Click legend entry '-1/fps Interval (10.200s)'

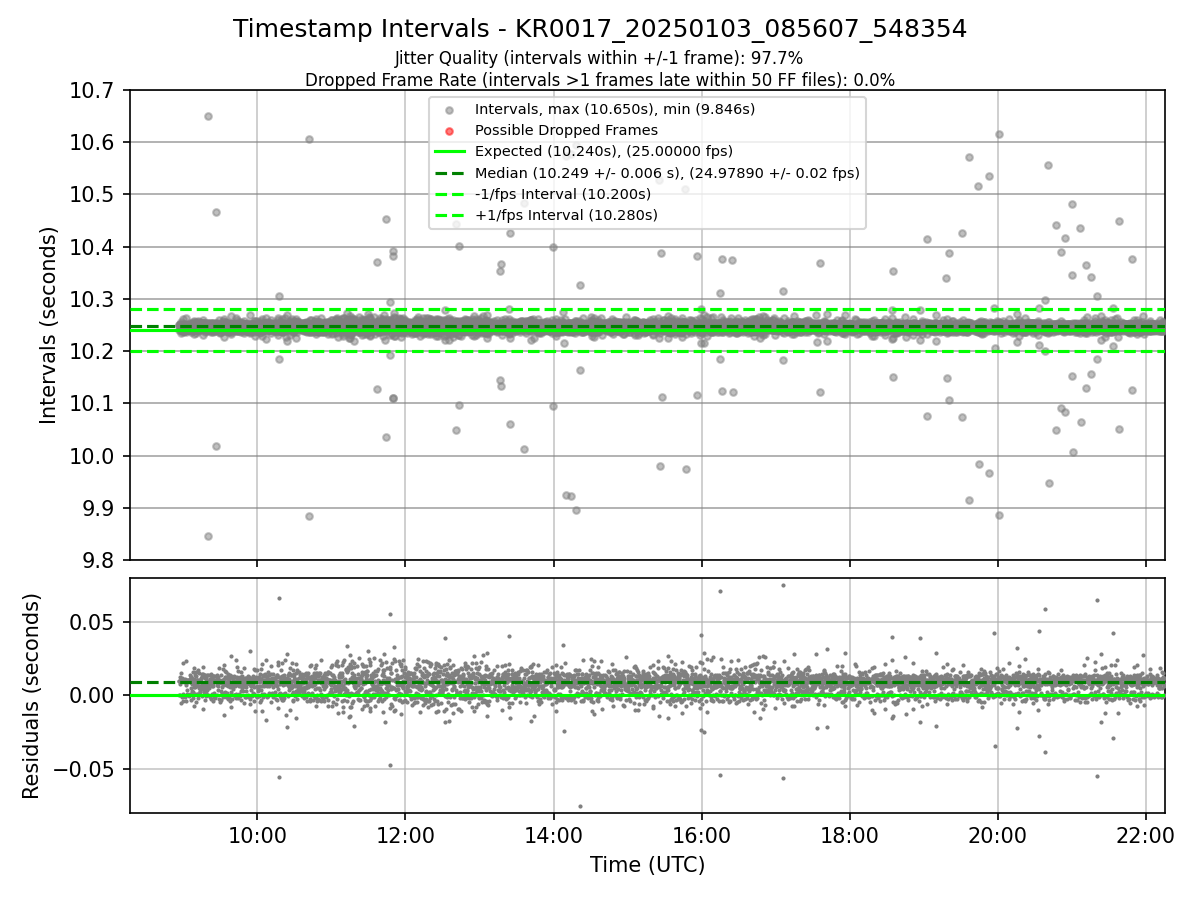click(x=563, y=194)
